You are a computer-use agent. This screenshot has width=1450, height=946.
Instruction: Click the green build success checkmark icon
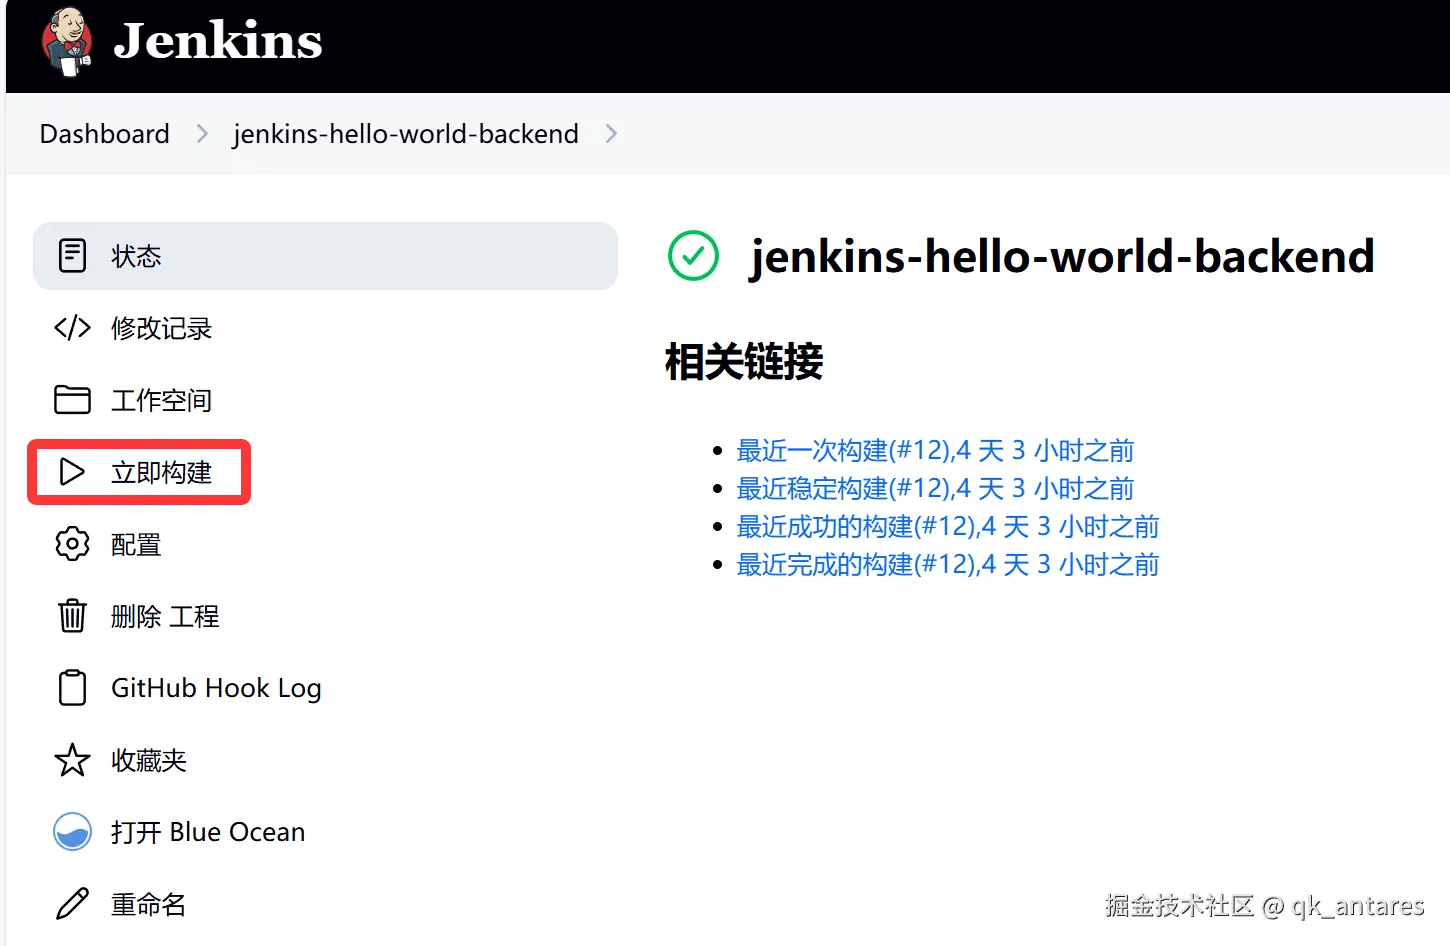pos(693,256)
